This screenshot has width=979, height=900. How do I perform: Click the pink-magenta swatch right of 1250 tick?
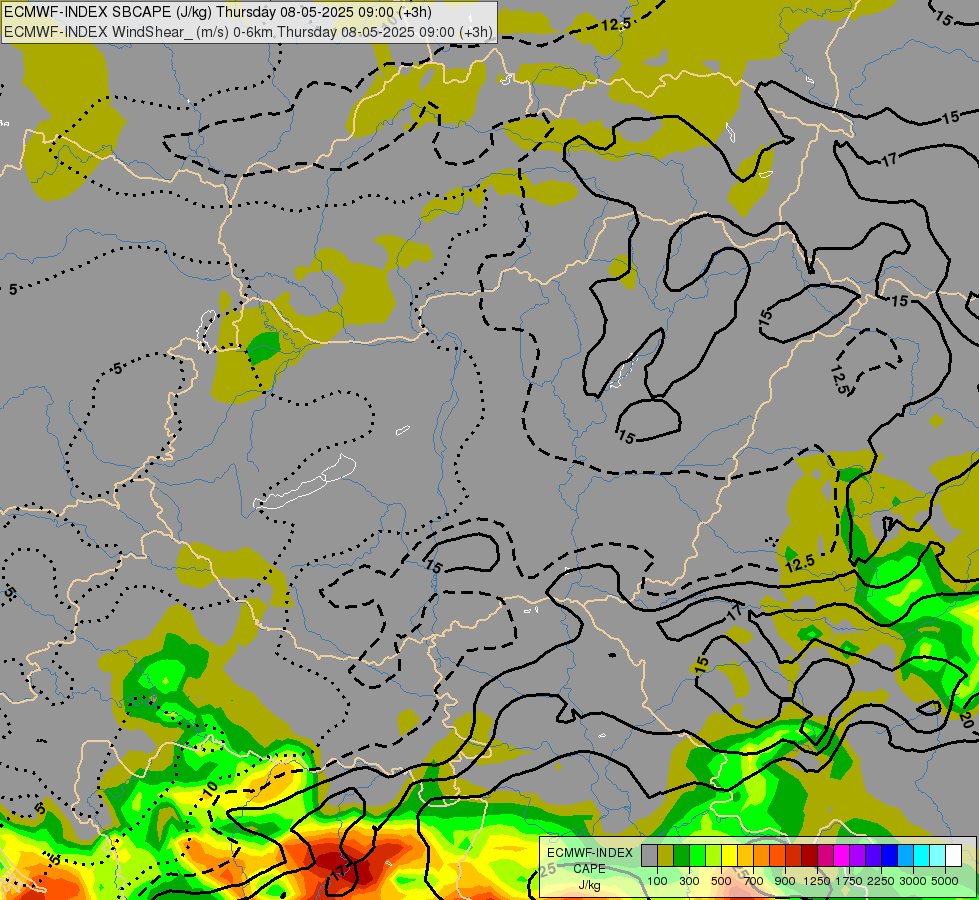825,855
